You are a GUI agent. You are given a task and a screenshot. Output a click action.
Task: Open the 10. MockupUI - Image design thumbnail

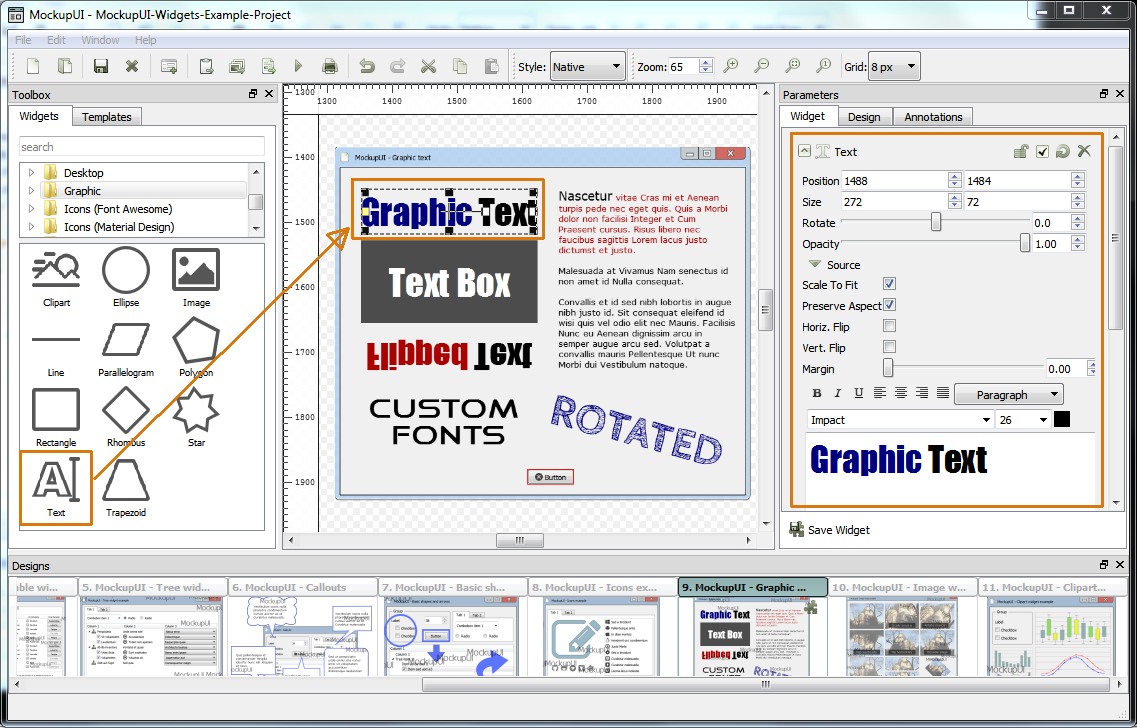click(x=901, y=628)
